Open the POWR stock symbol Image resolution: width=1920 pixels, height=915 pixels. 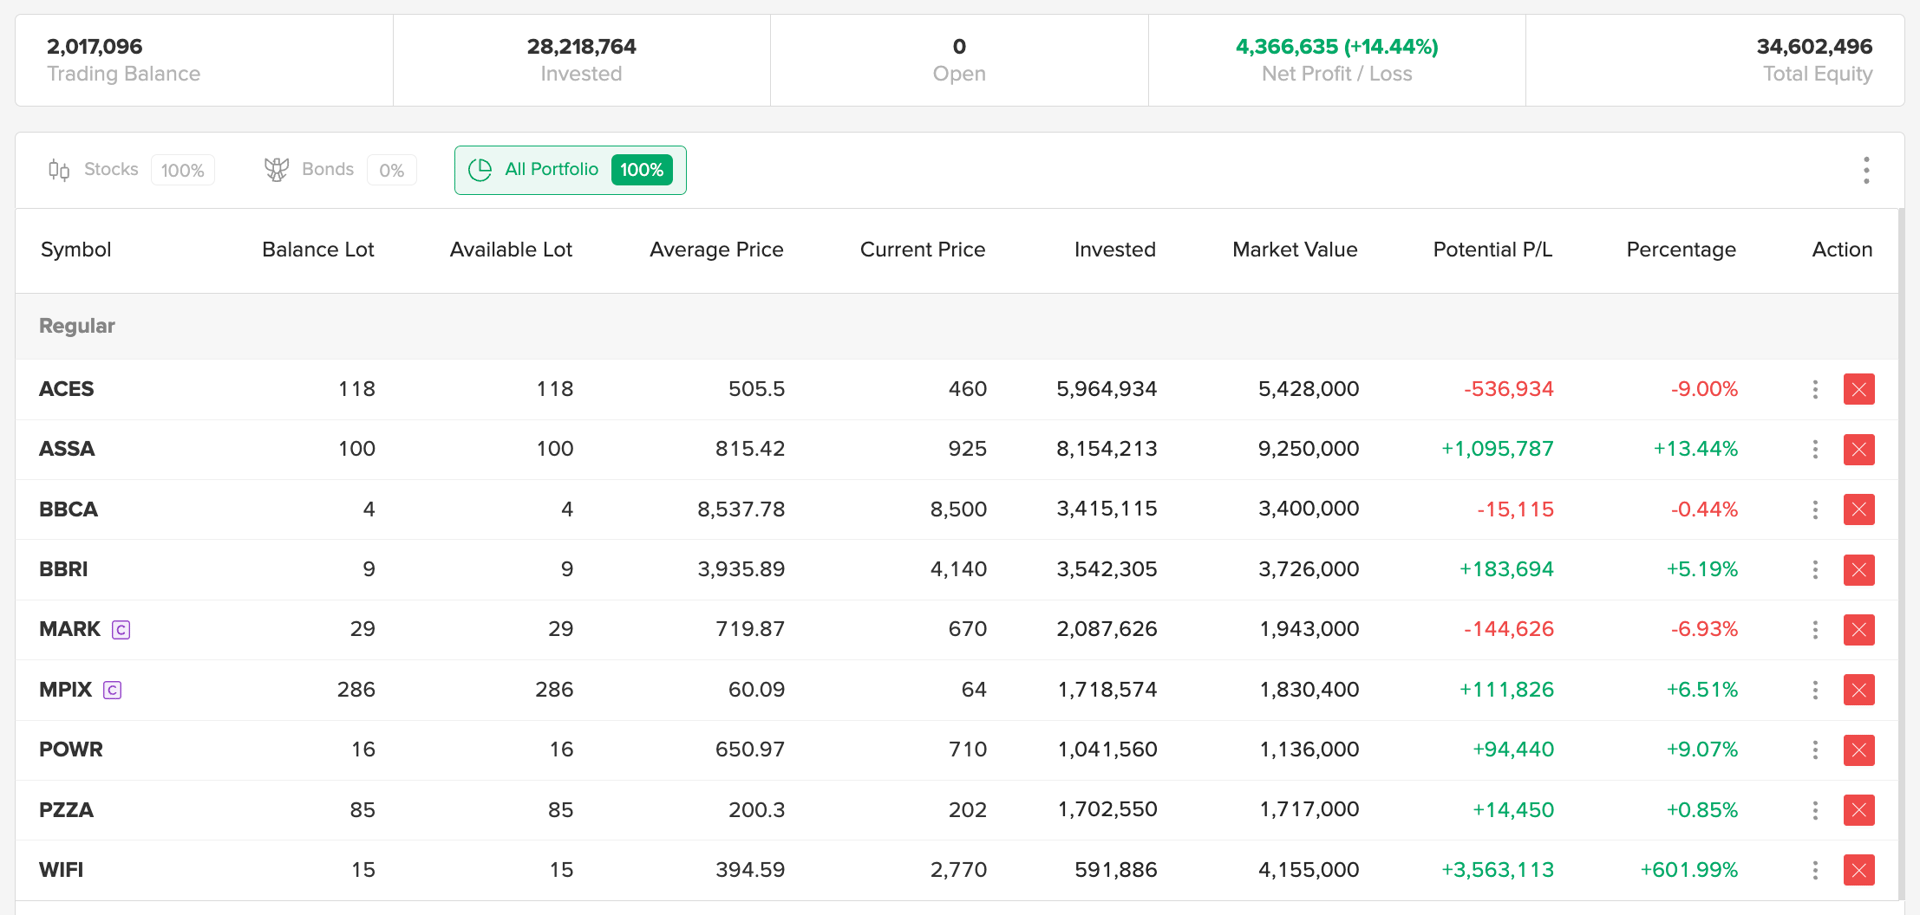click(71, 749)
